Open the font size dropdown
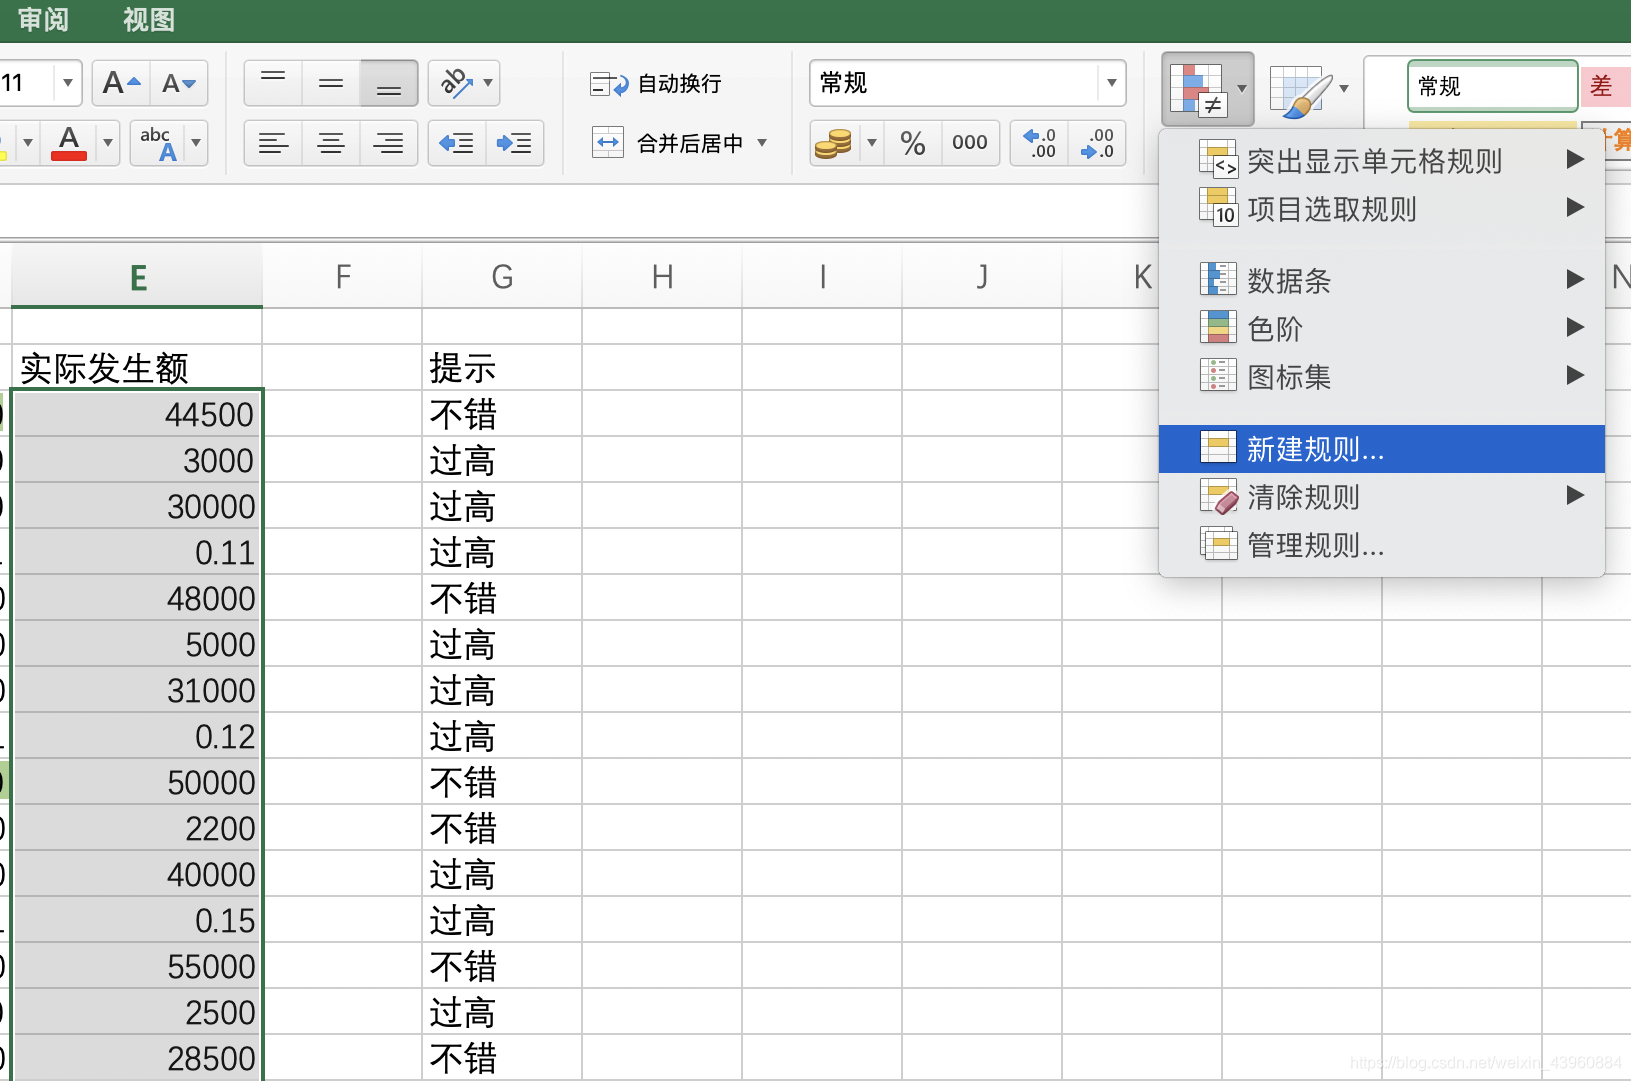Viewport: 1631px width, 1081px height. coord(67,83)
